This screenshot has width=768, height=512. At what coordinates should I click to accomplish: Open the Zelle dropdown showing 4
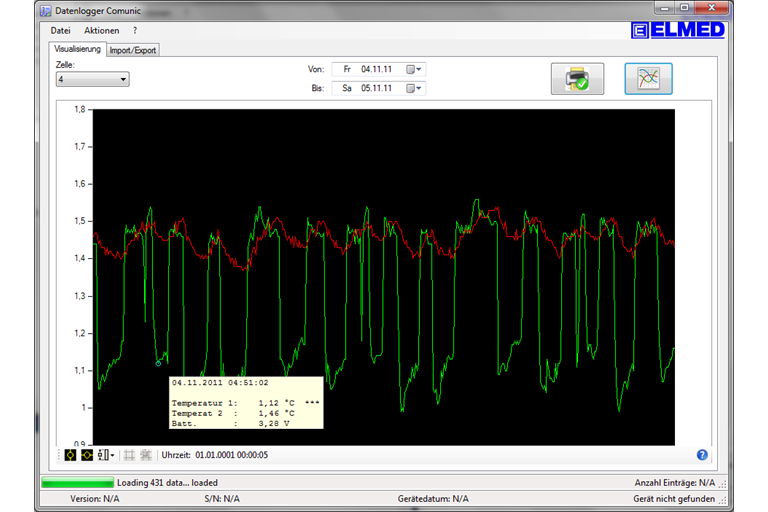(92, 79)
